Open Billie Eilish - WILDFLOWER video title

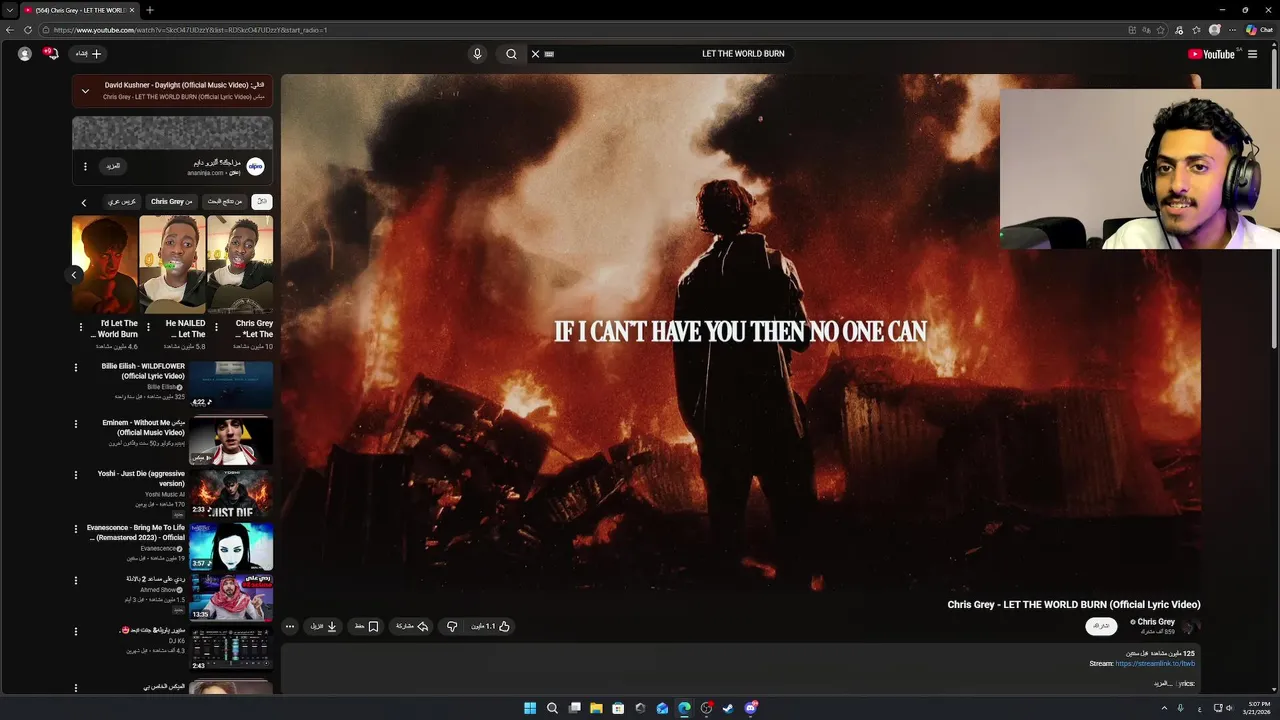tap(143, 371)
